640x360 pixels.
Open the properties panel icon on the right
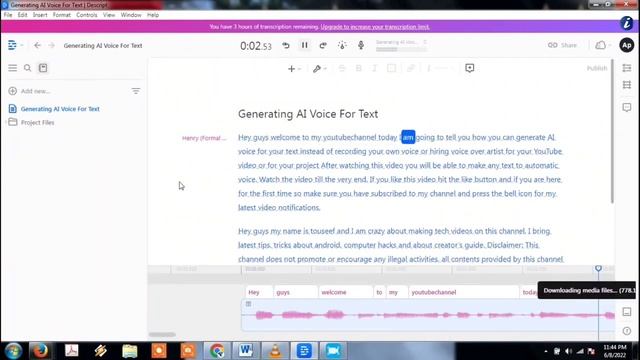point(627,68)
